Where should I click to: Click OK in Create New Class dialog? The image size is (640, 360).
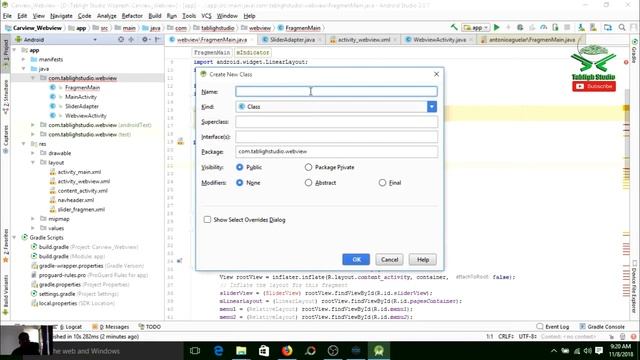click(x=356, y=260)
